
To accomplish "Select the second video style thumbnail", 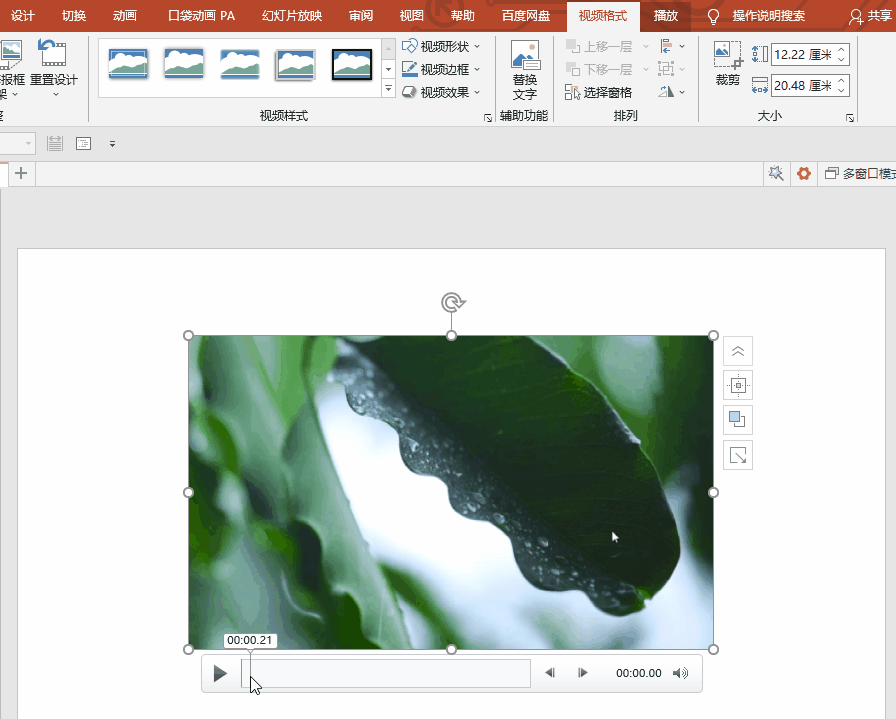I will (x=183, y=63).
